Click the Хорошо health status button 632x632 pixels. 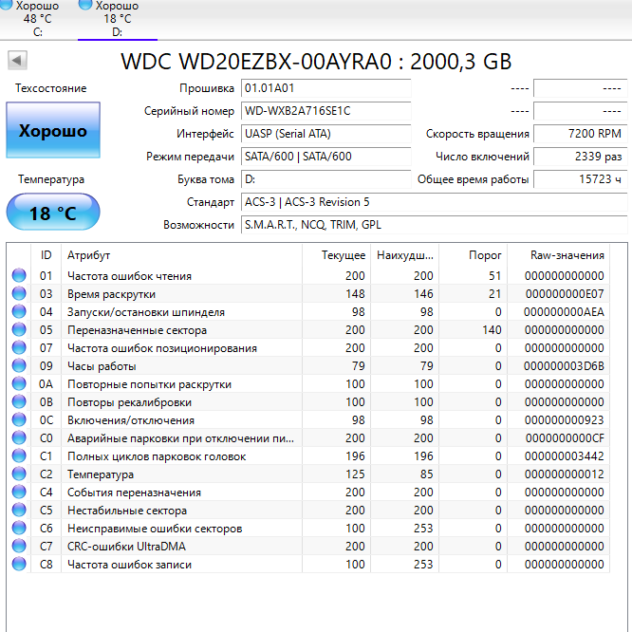[x=53, y=130]
